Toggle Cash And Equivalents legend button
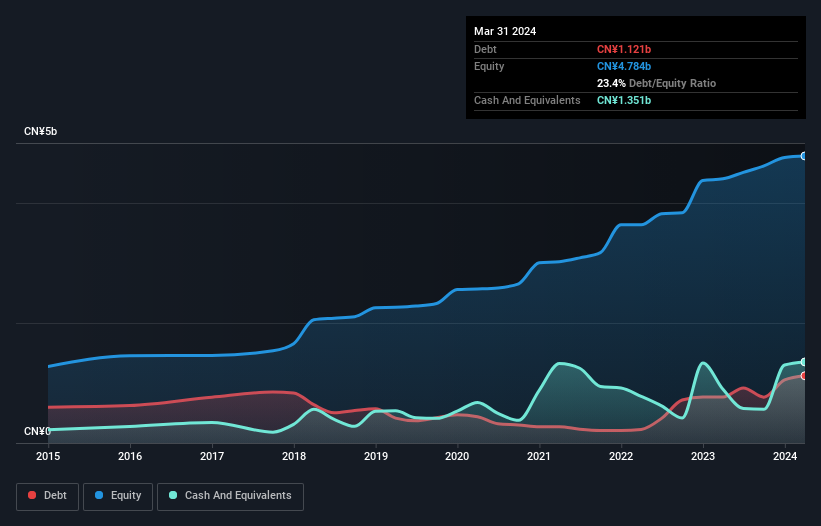The image size is (821, 526). point(230,496)
